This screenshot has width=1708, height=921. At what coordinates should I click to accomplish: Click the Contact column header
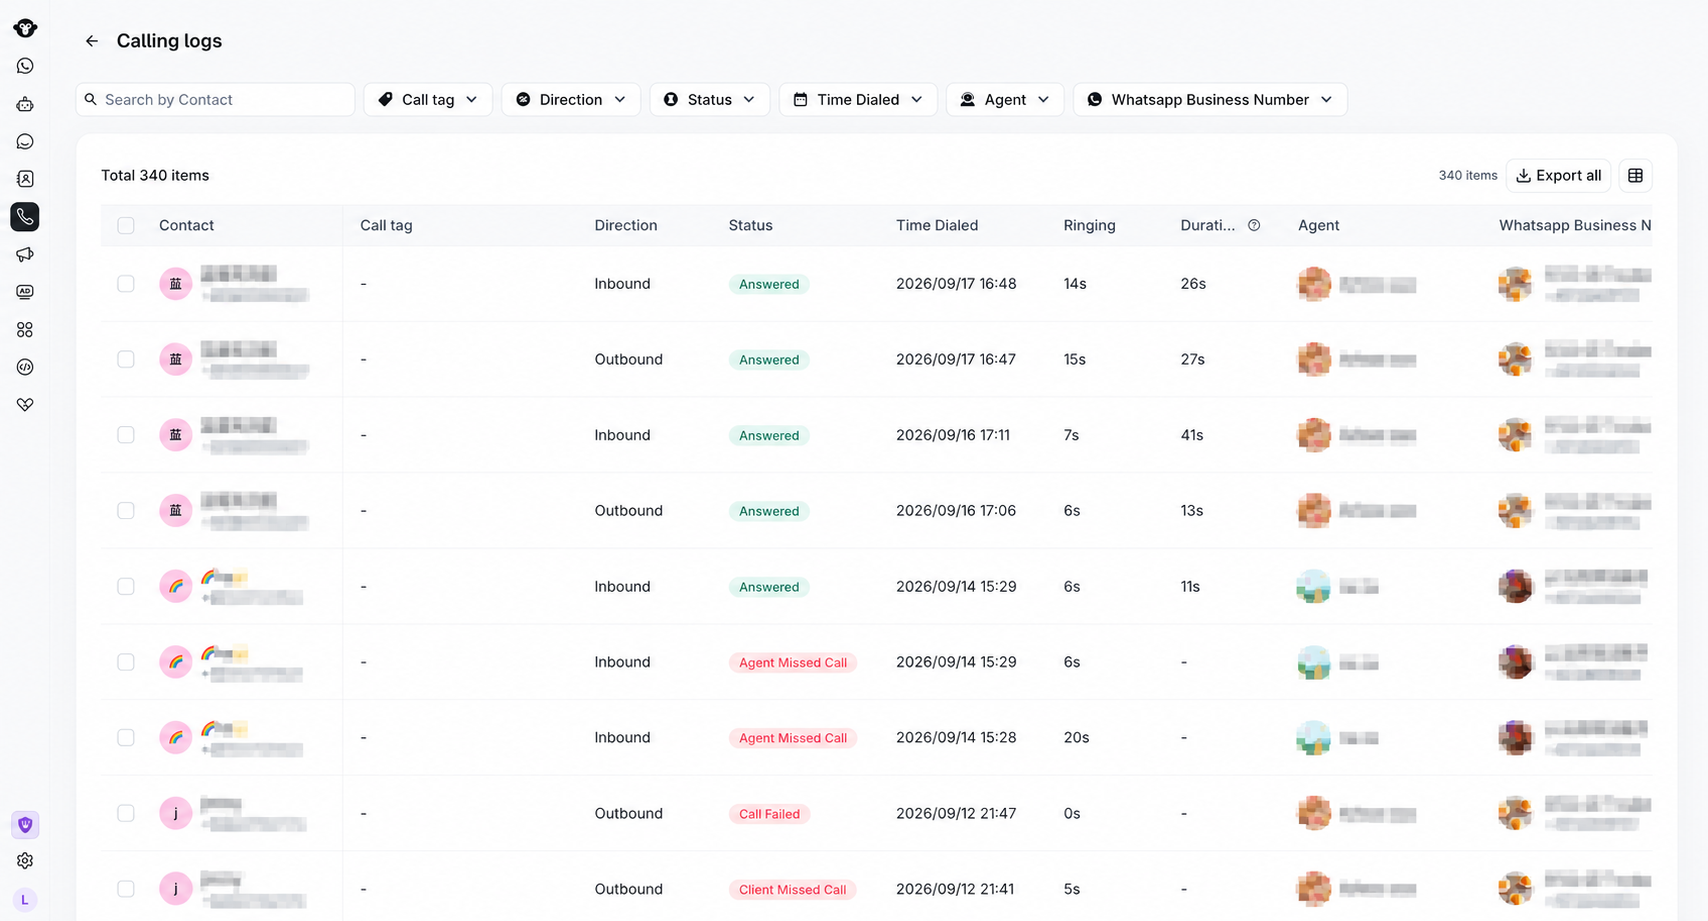187,225
